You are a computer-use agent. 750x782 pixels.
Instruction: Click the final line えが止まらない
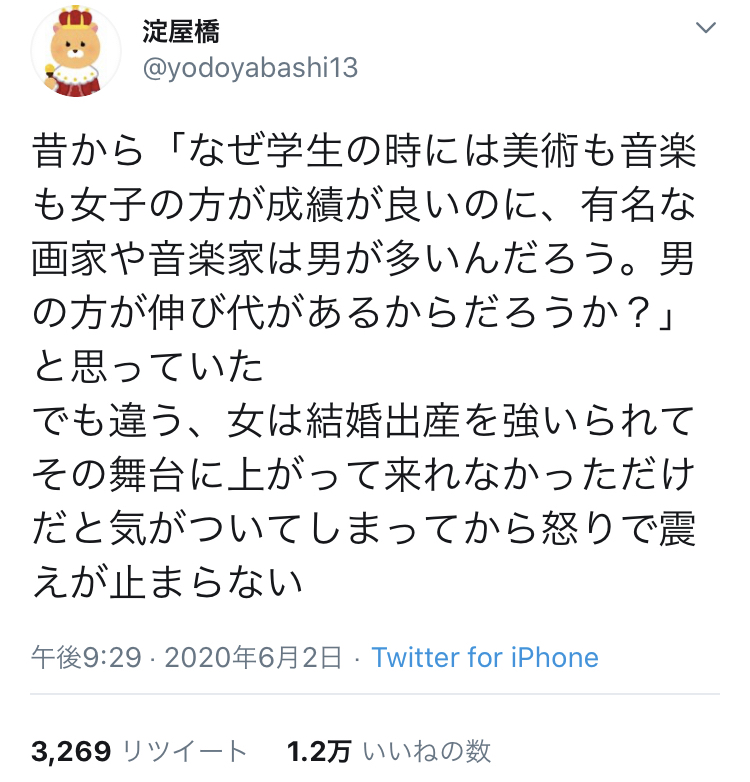[167, 584]
